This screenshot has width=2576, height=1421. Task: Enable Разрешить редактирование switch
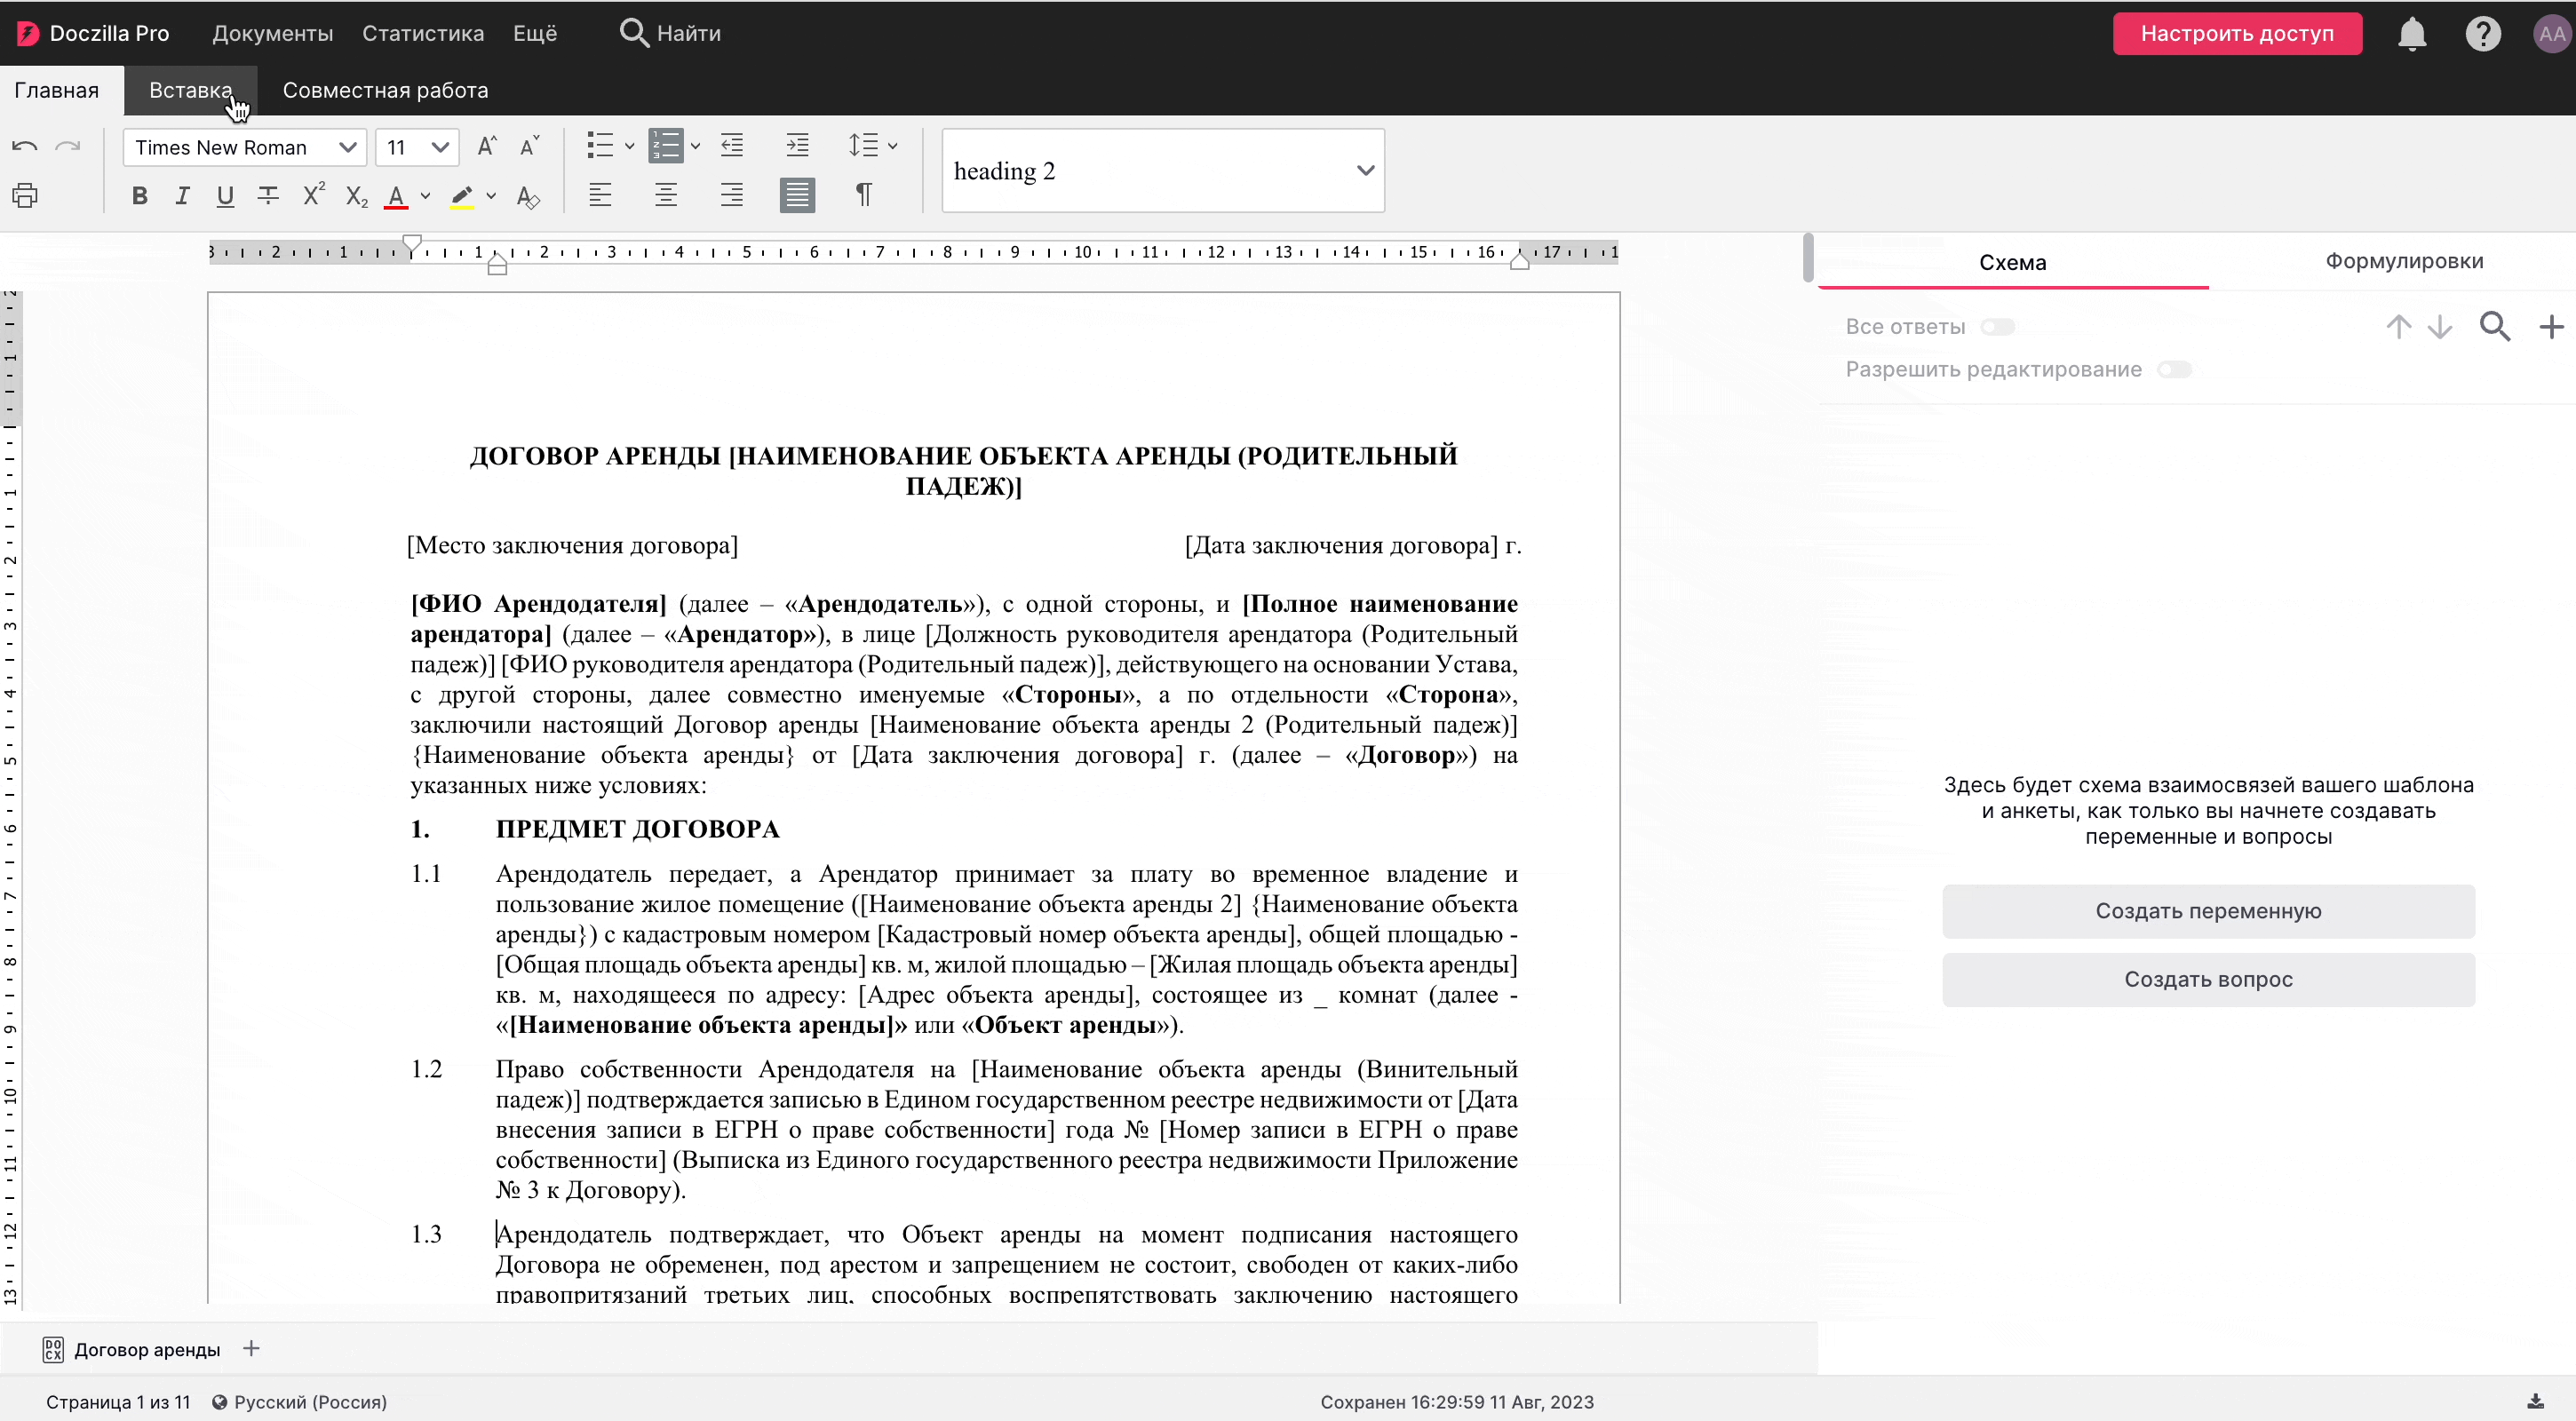pyautogui.click(x=2174, y=370)
